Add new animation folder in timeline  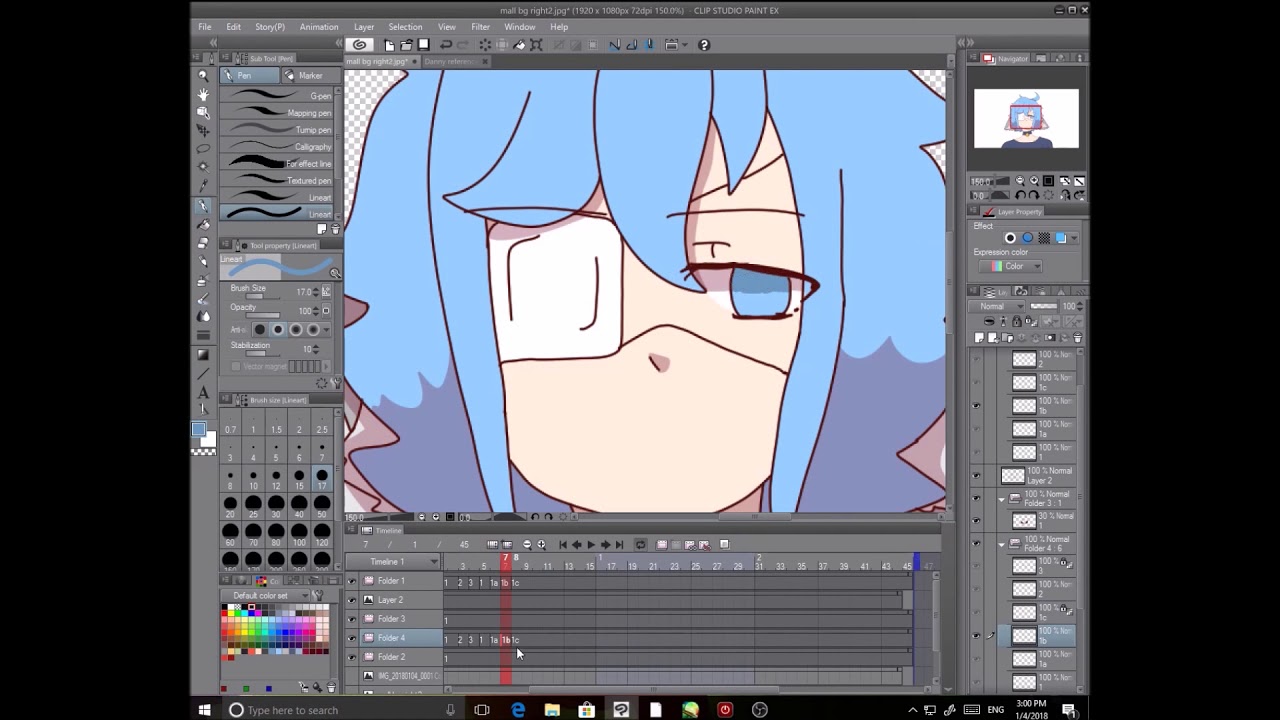[x=662, y=545]
